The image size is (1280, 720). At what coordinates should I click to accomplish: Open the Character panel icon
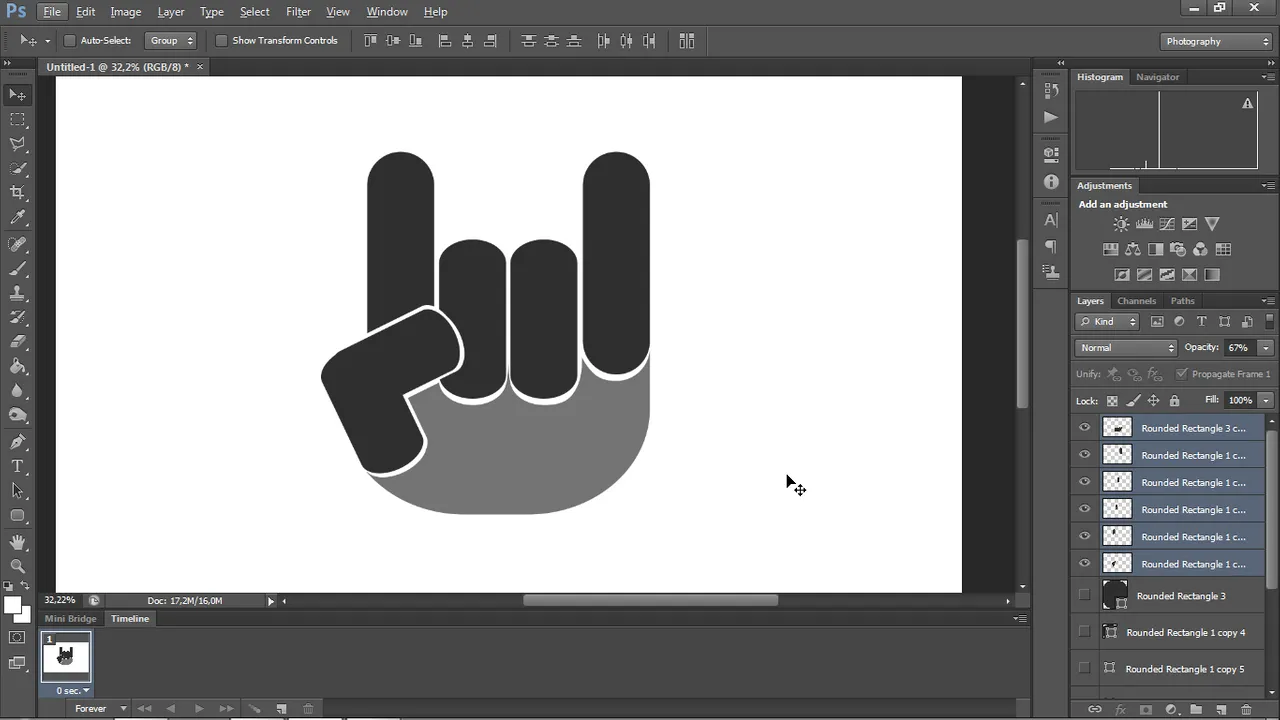(x=1050, y=220)
